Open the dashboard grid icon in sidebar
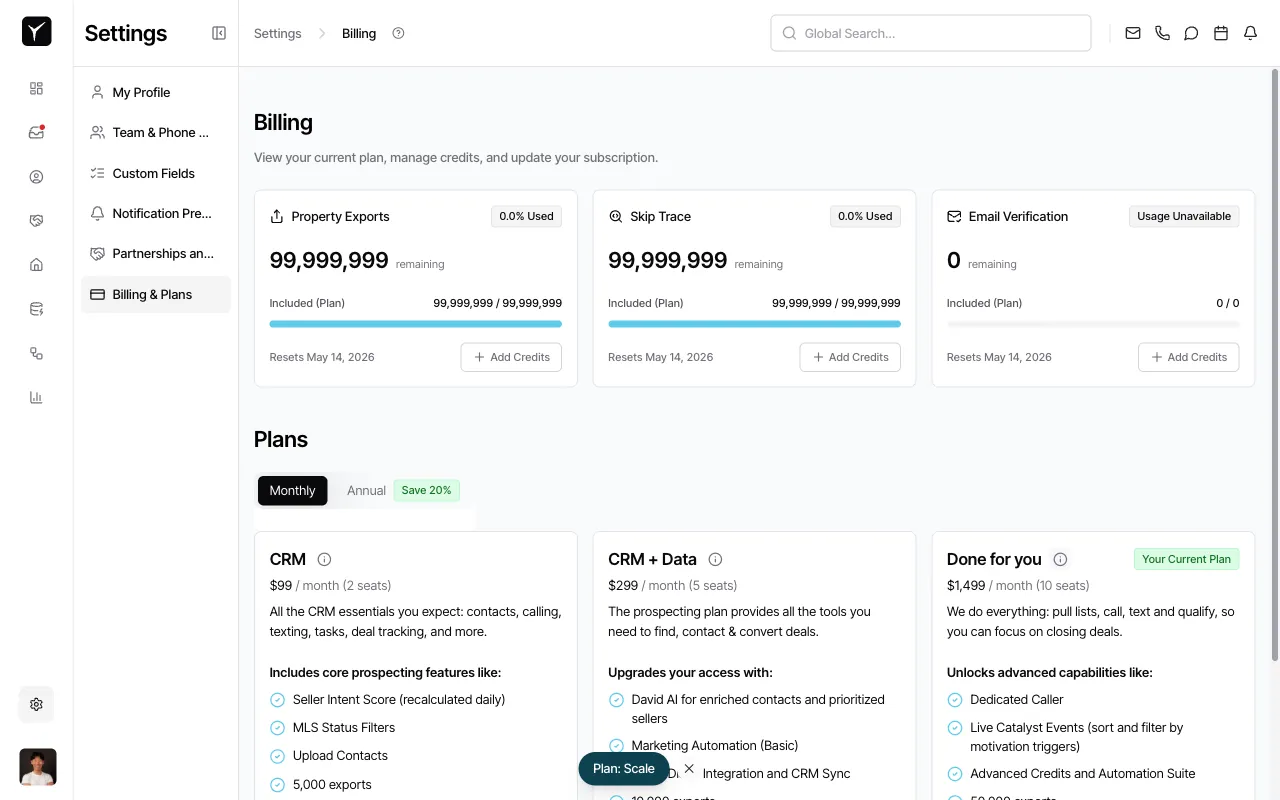This screenshot has height=800, width=1280. tap(36, 88)
